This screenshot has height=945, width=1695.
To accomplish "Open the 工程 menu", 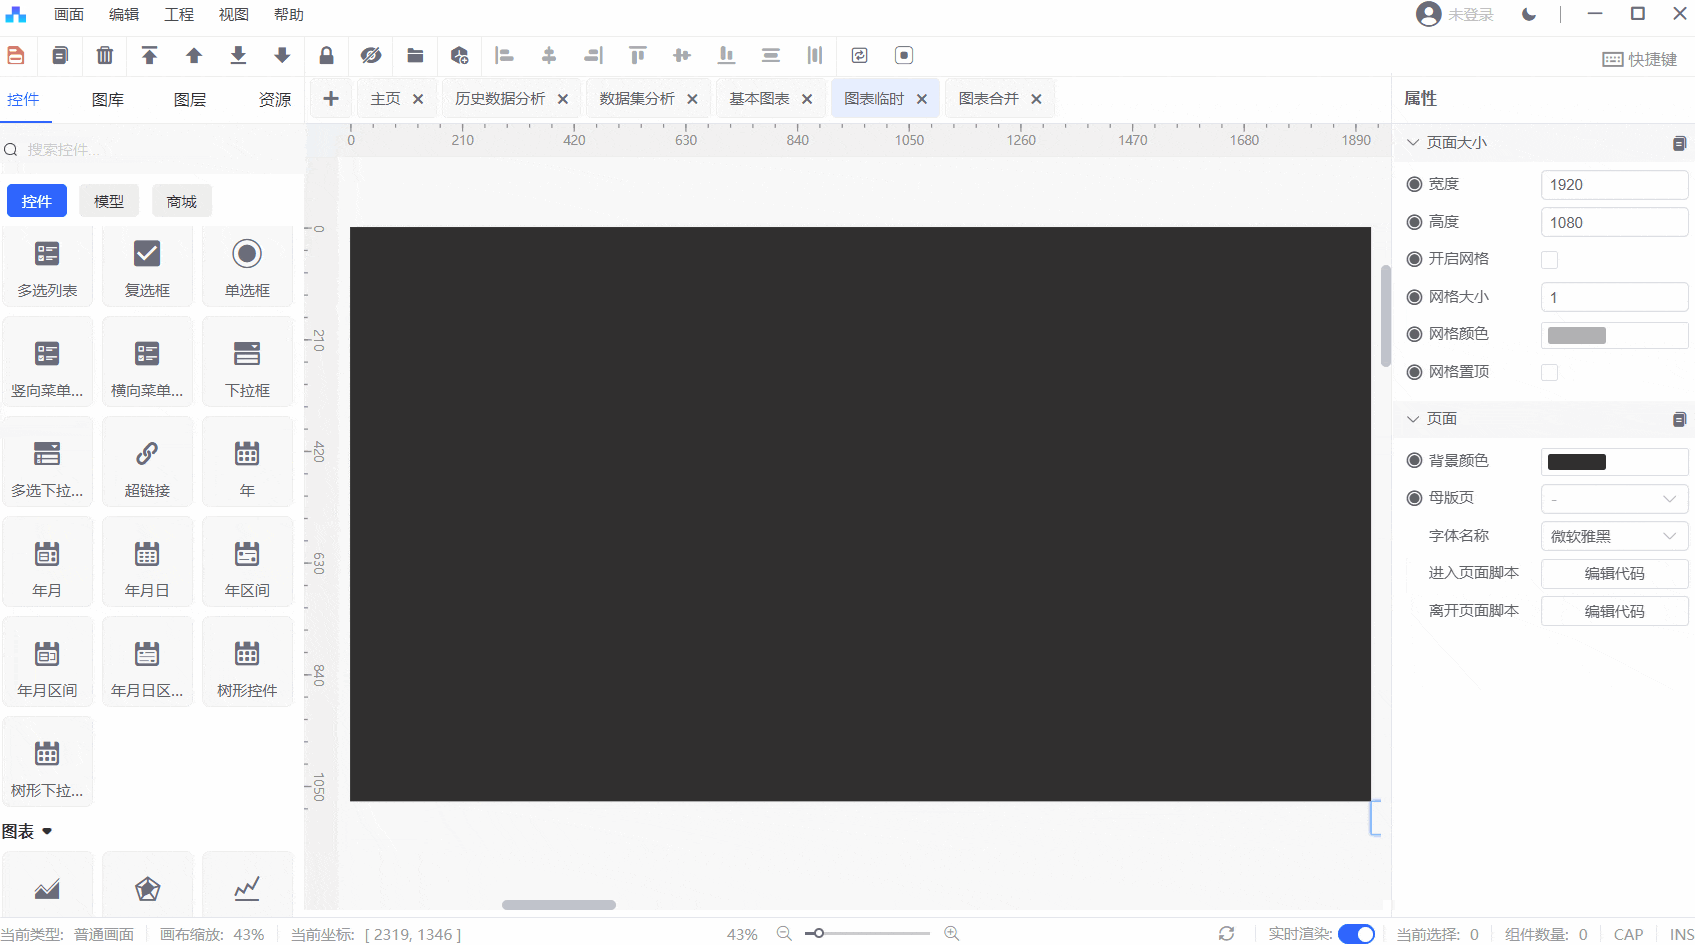I will (x=179, y=15).
